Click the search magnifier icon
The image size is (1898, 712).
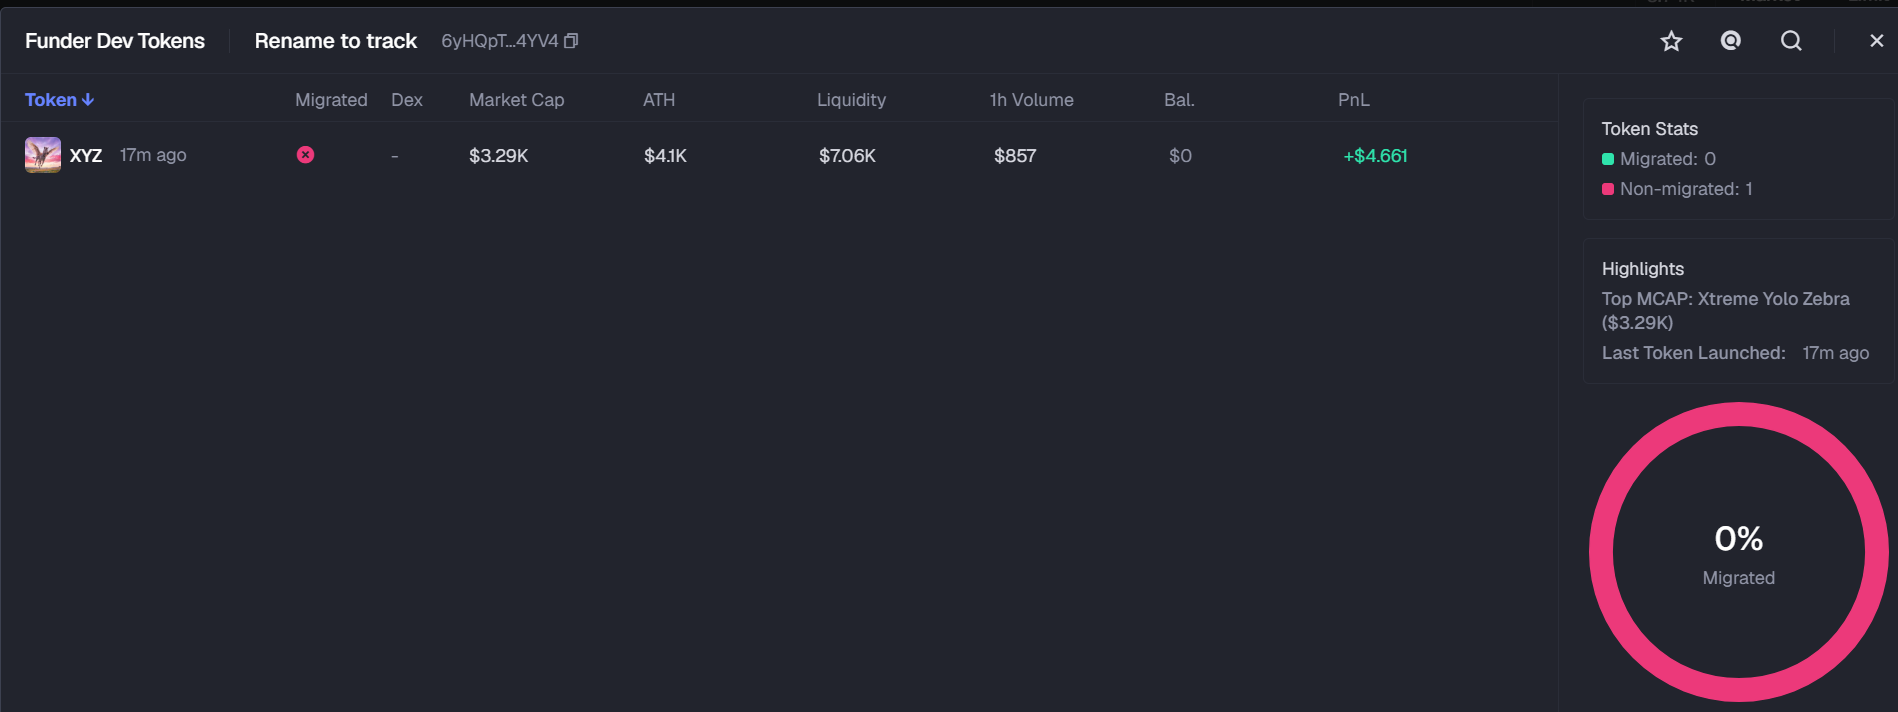1791,41
